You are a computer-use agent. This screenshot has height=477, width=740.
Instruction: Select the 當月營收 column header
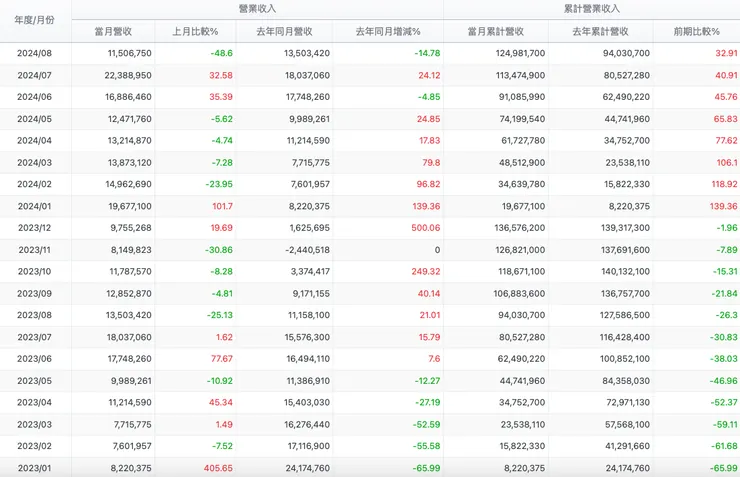click(113, 32)
